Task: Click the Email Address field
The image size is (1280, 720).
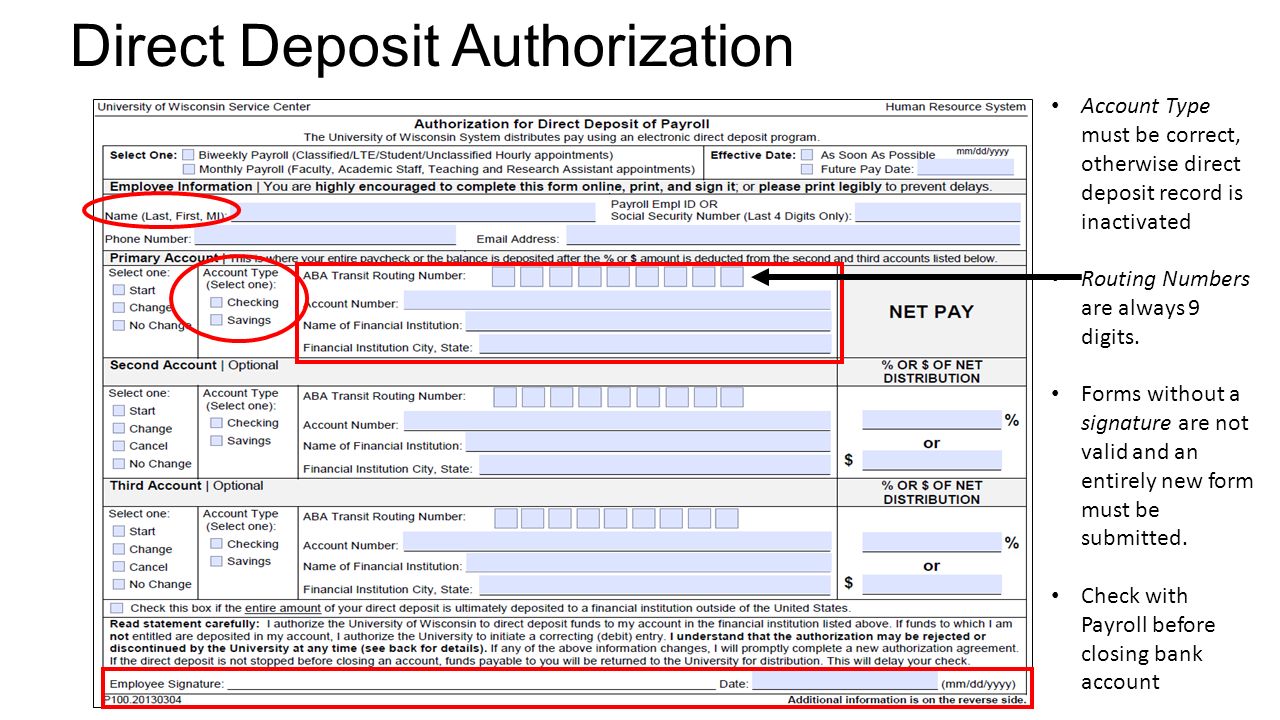Action: pyautogui.click(x=793, y=236)
